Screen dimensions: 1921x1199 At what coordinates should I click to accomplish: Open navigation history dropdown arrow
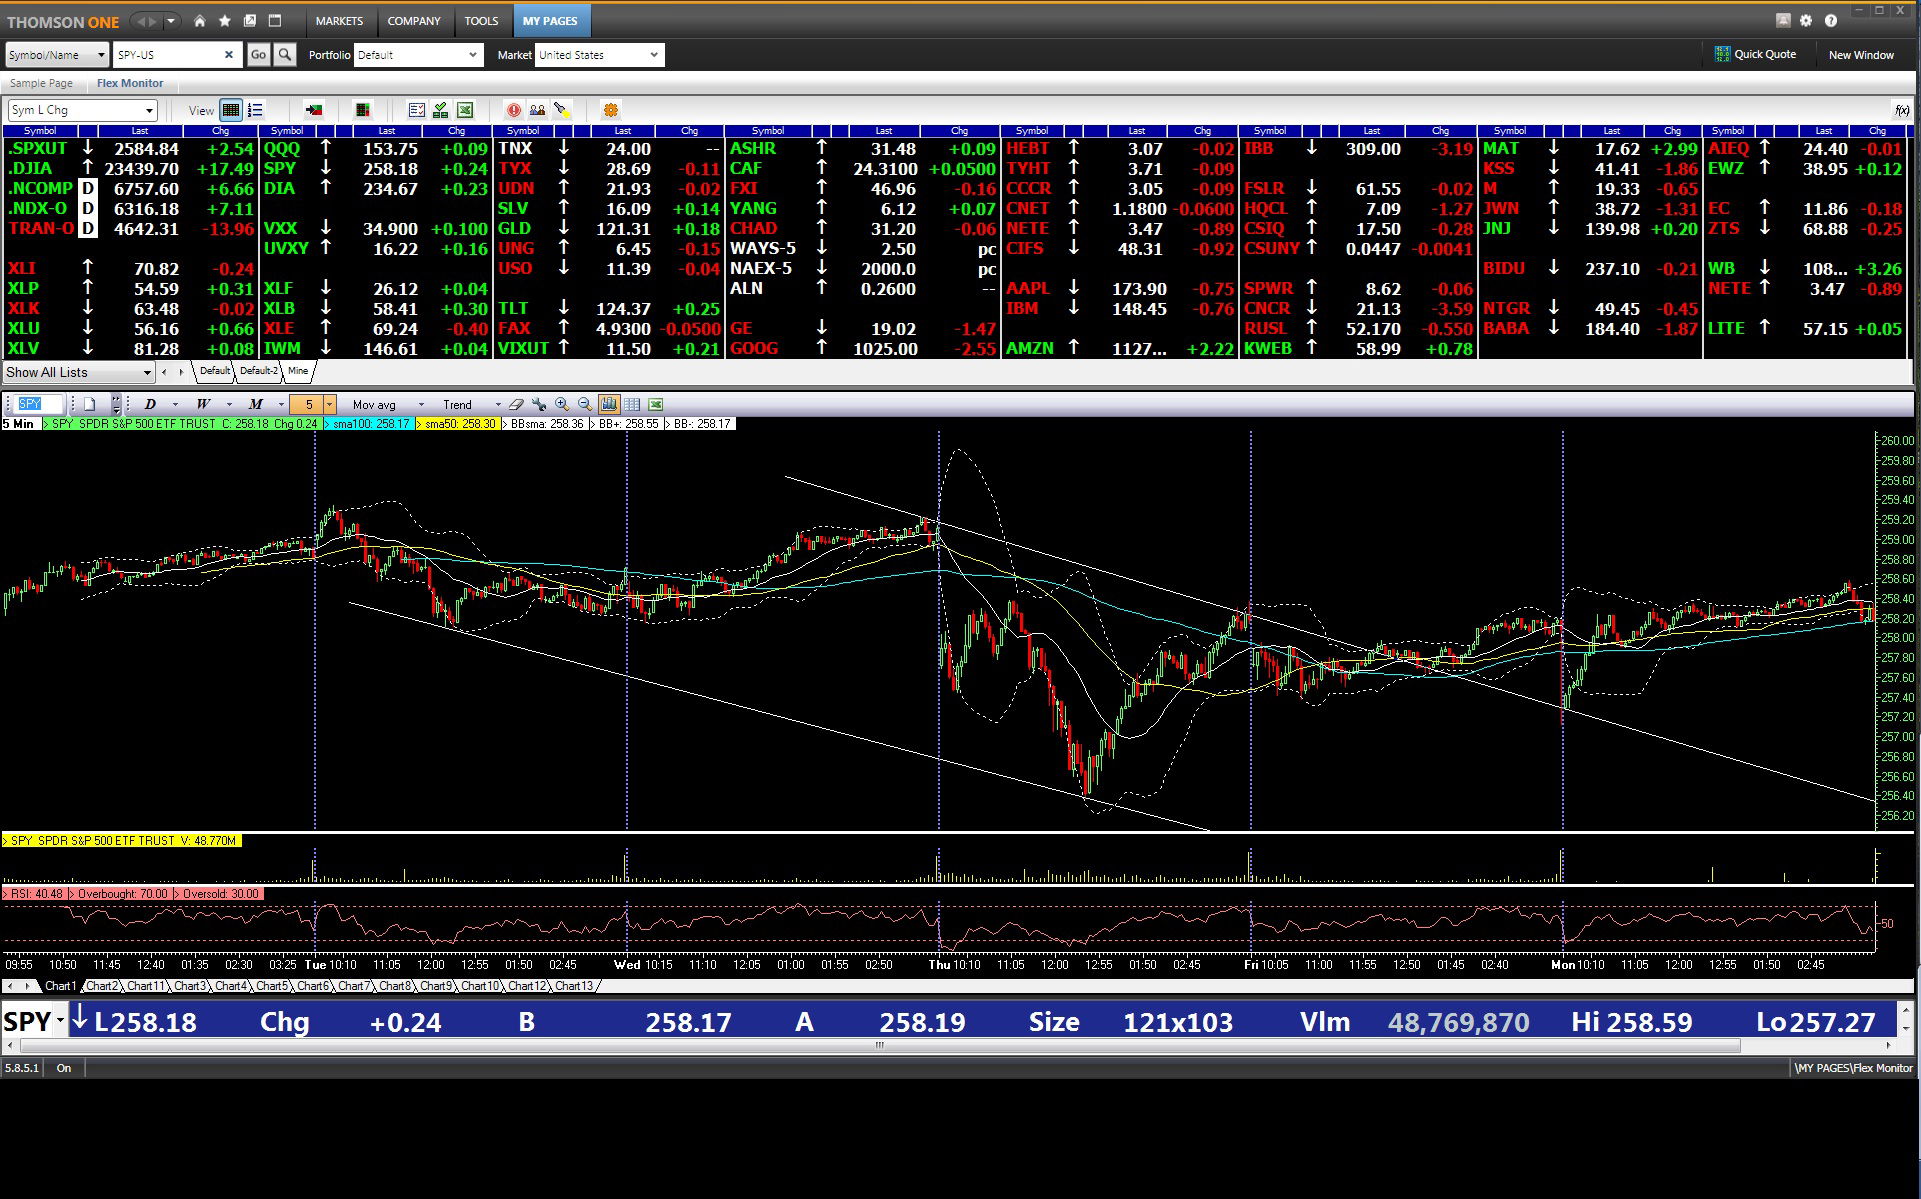click(171, 21)
